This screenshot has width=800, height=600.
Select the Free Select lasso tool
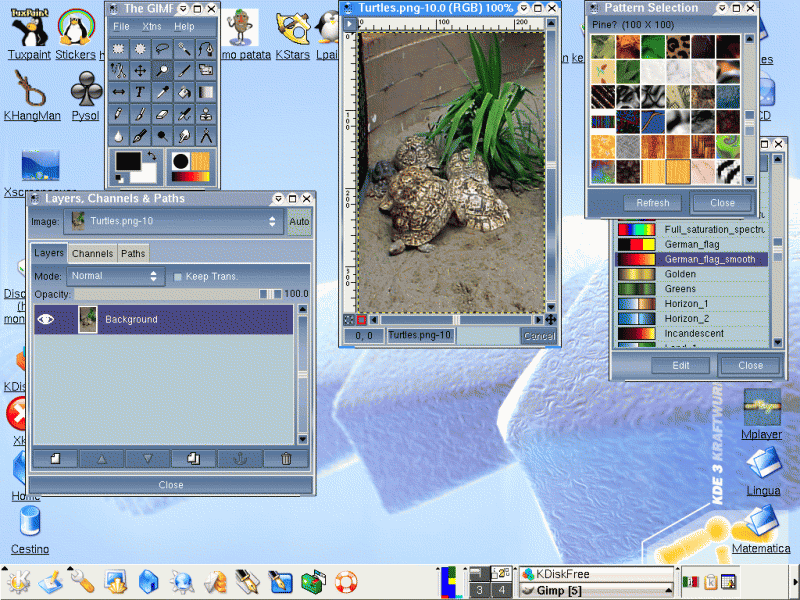pos(162,49)
